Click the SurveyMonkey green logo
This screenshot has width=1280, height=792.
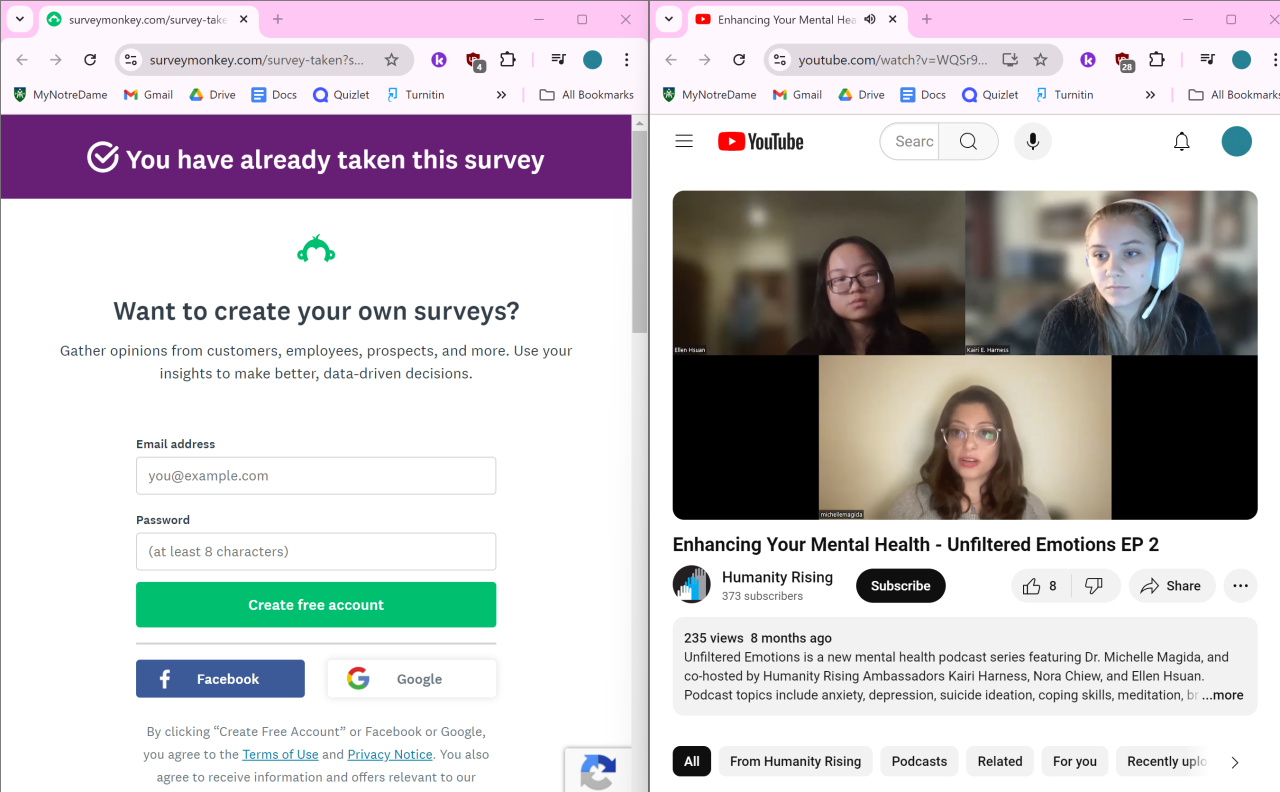point(316,249)
